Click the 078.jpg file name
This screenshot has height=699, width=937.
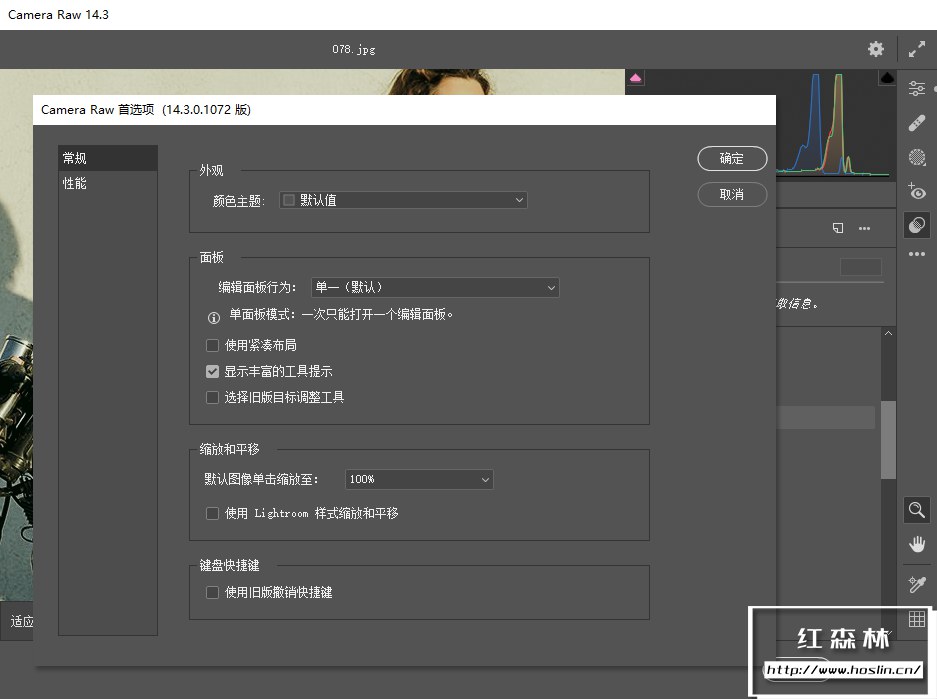click(354, 49)
